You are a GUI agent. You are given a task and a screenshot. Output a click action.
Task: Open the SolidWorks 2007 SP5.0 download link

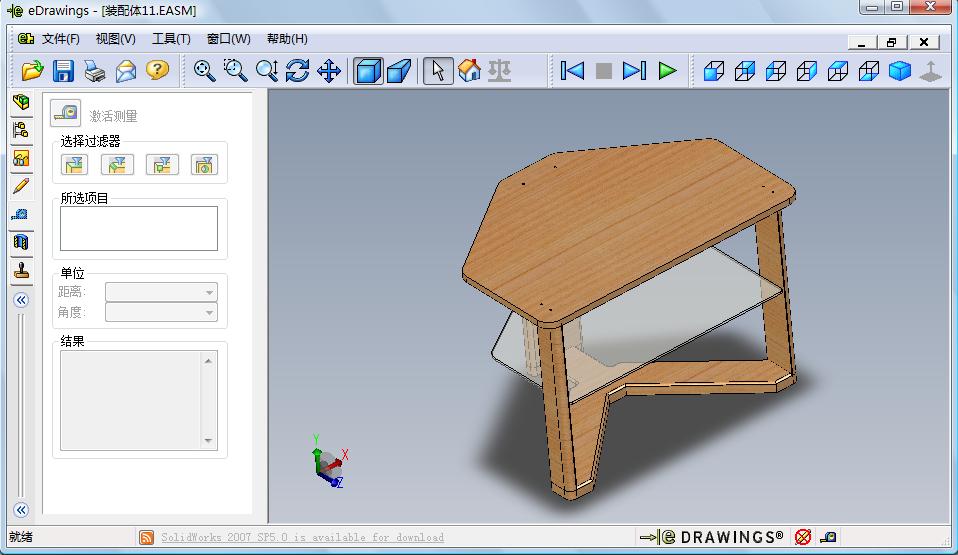(x=302, y=537)
